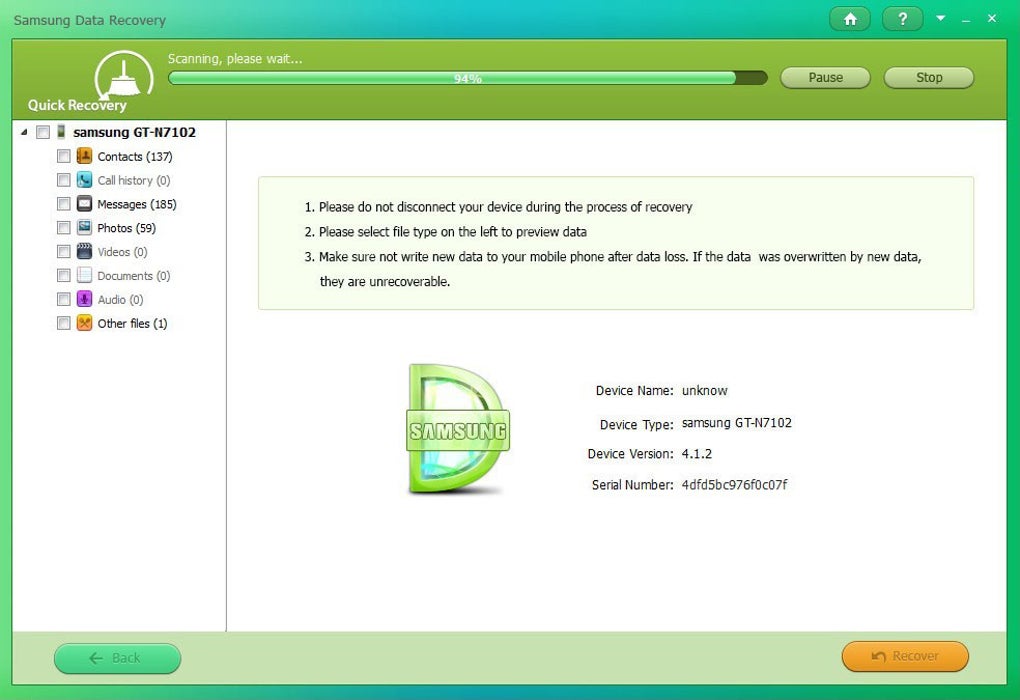This screenshot has height=700, width=1020.
Task: Stop the scanning process
Action: [929, 77]
